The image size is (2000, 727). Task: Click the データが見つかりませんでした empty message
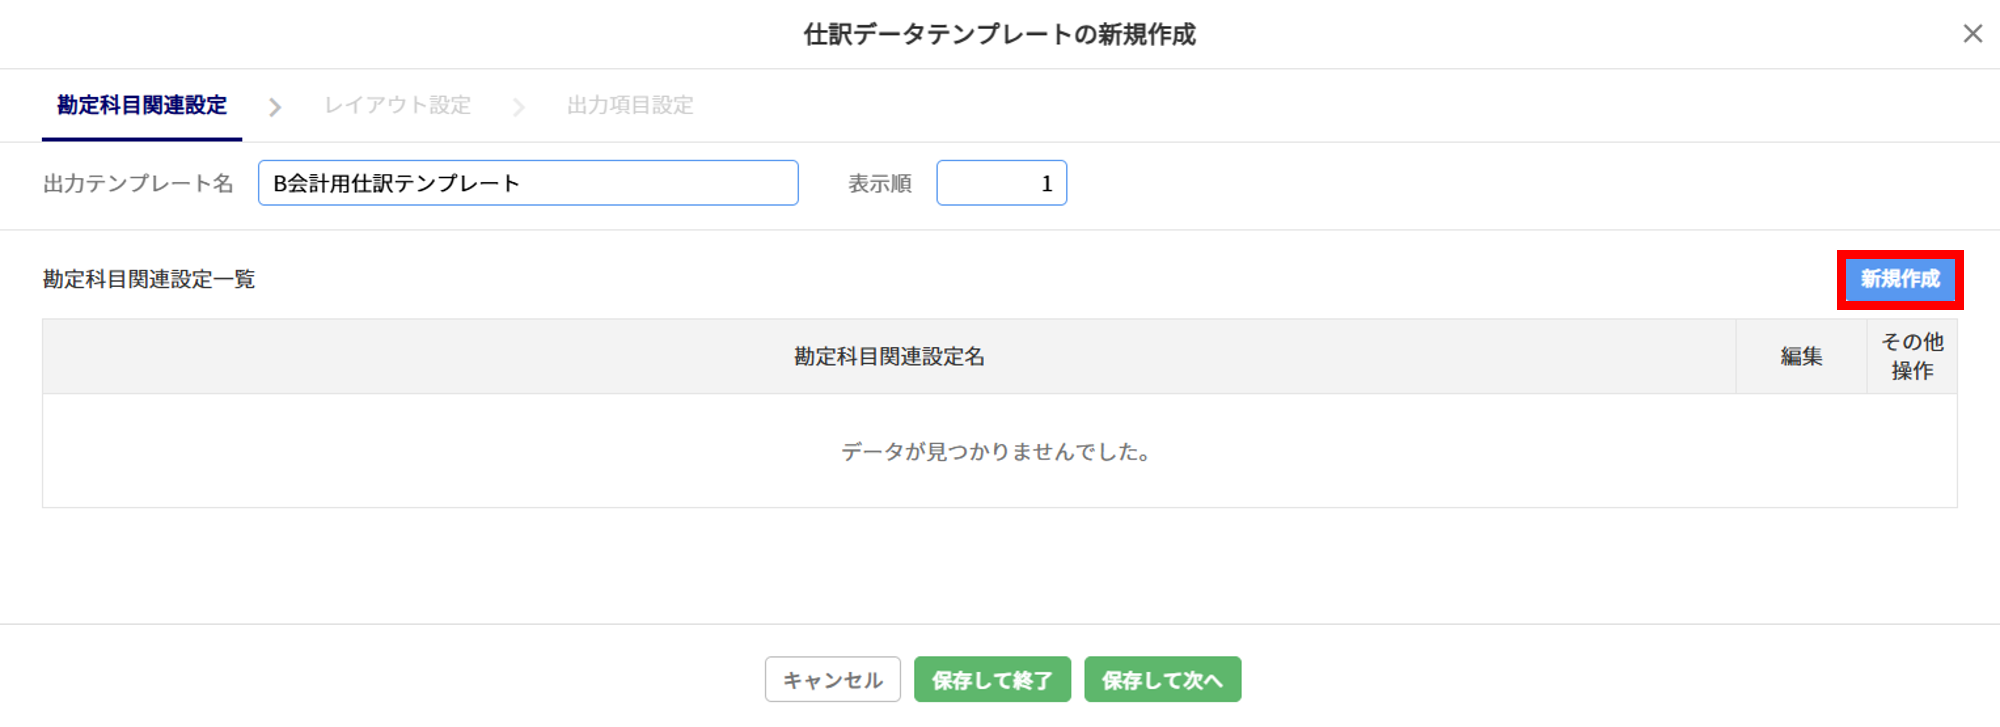996,452
